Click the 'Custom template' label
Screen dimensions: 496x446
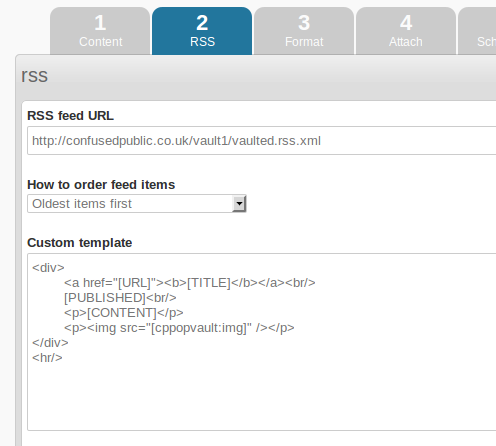tap(80, 243)
